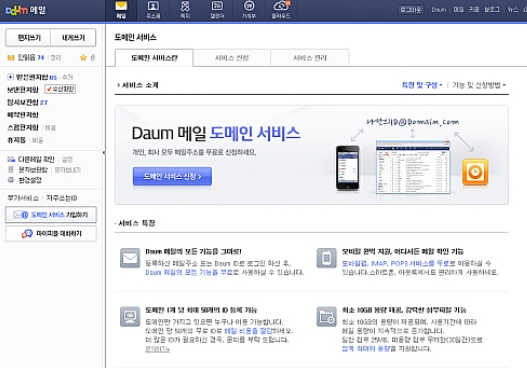Click the 환경설정 gear icon
The height and width of the screenshot is (368, 527).
point(11,180)
